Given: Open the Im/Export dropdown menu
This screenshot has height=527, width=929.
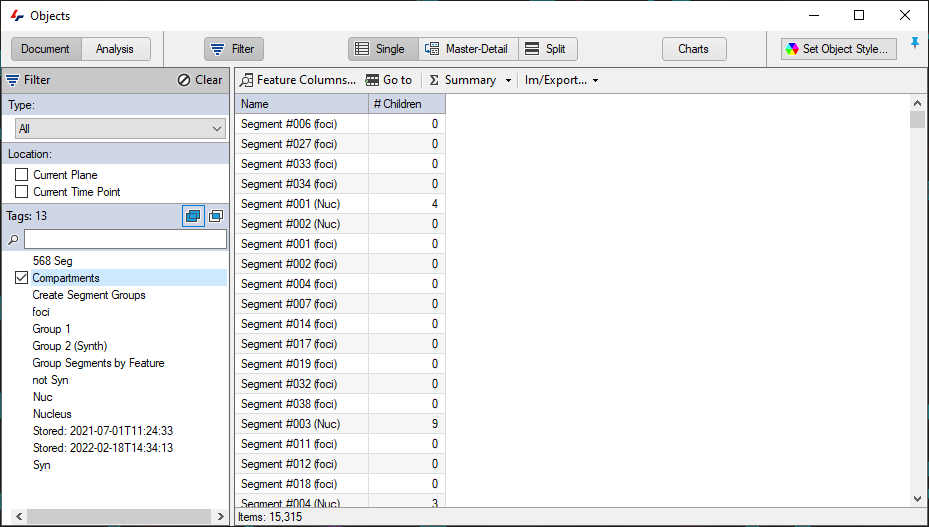Looking at the screenshot, I should point(562,80).
